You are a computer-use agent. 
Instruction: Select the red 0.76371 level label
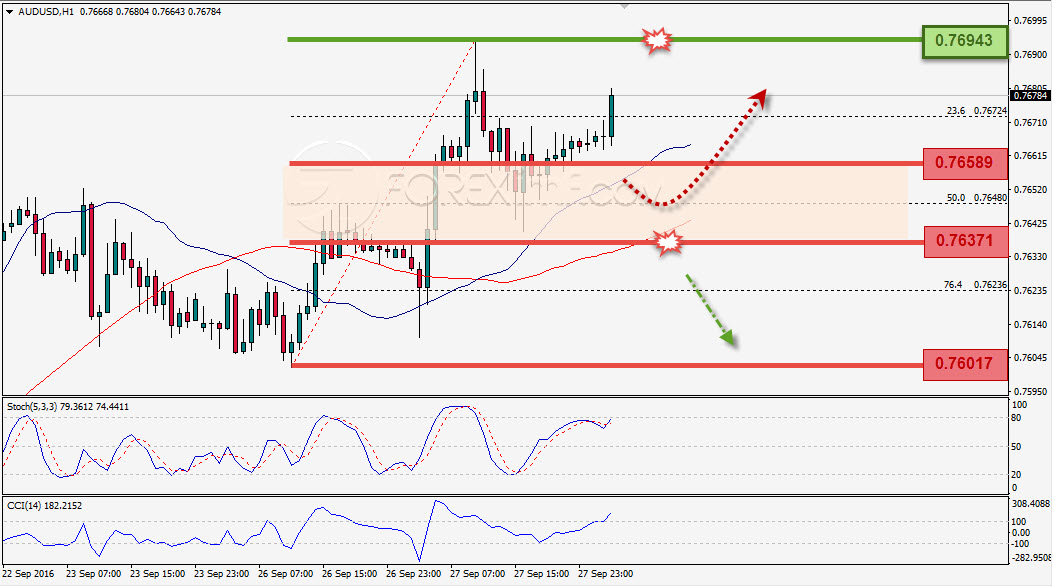[x=964, y=240]
